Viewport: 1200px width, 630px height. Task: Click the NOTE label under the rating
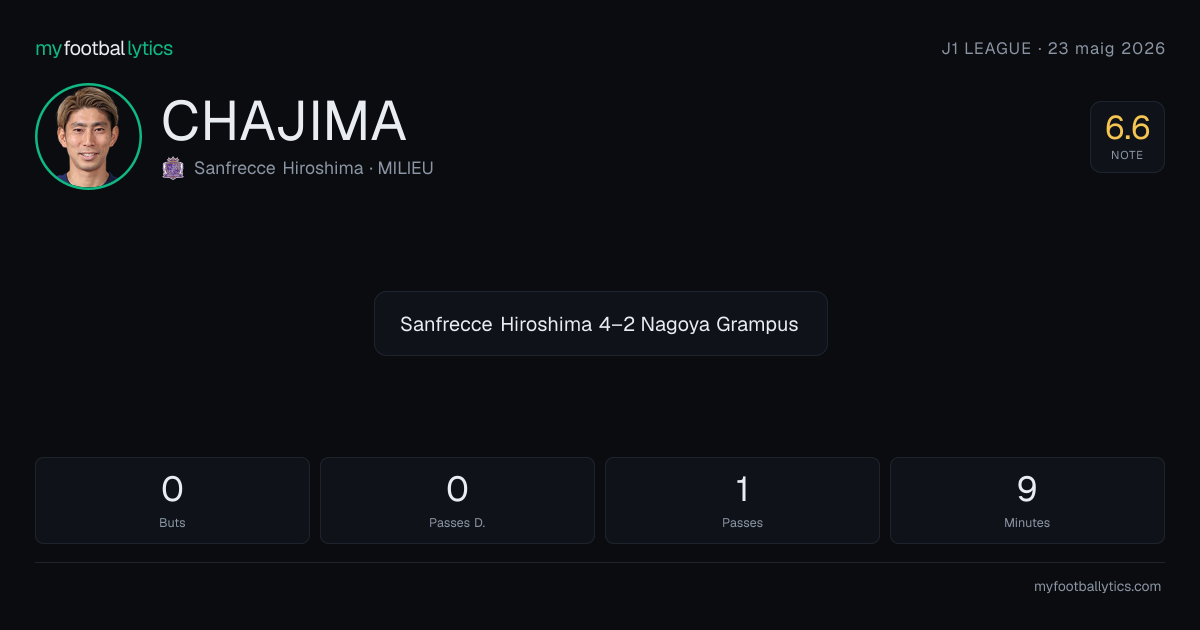tap(1127, 156)
